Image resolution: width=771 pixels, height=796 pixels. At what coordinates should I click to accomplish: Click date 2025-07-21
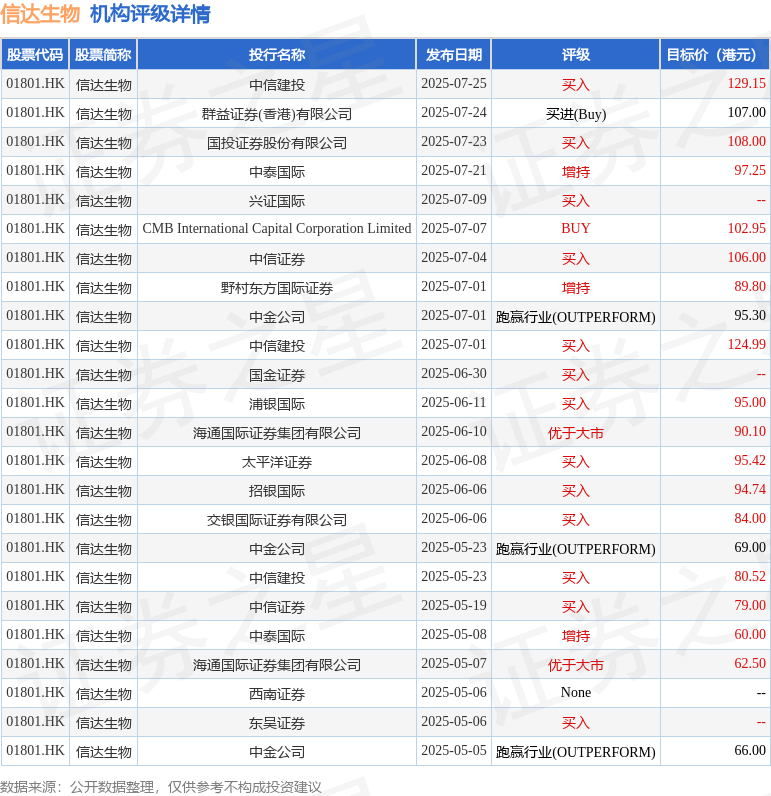(454, 170)
